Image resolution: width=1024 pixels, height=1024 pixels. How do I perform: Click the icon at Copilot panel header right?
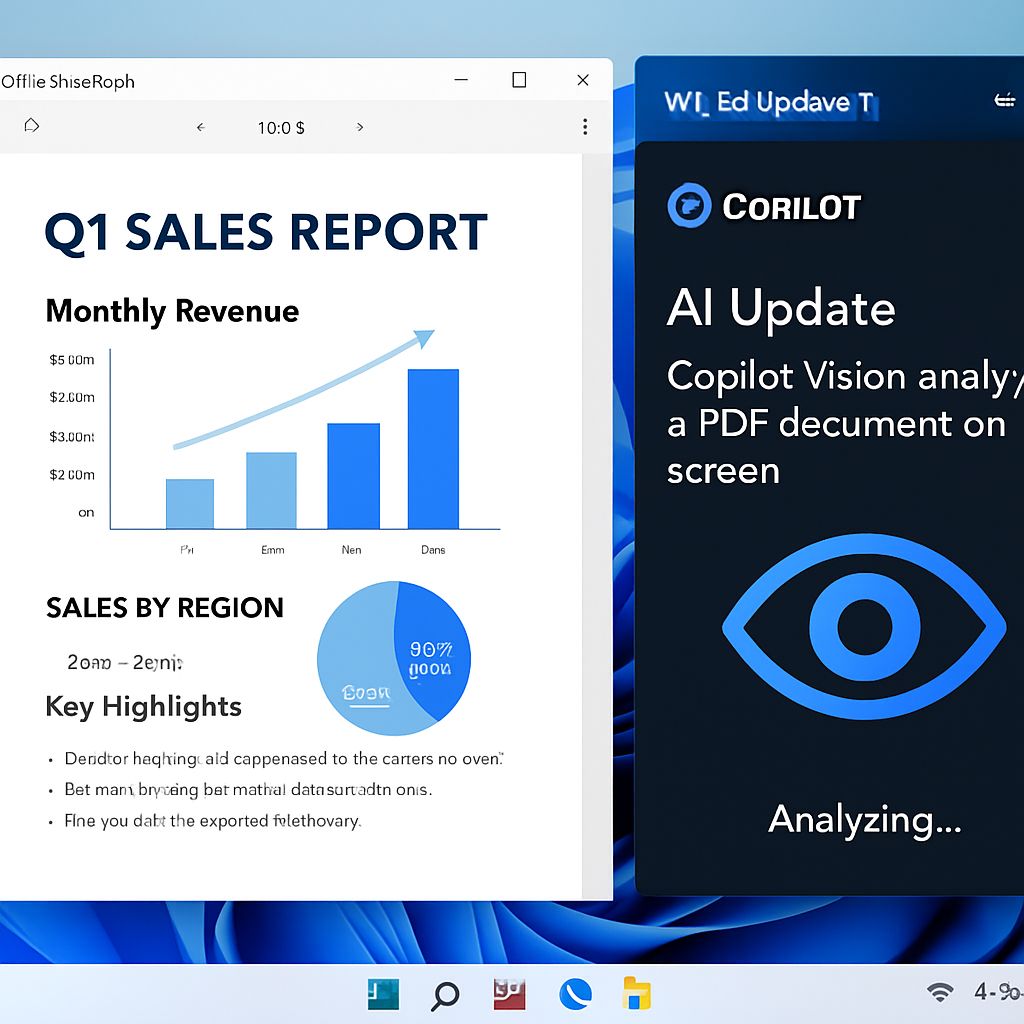(1004, 101)
